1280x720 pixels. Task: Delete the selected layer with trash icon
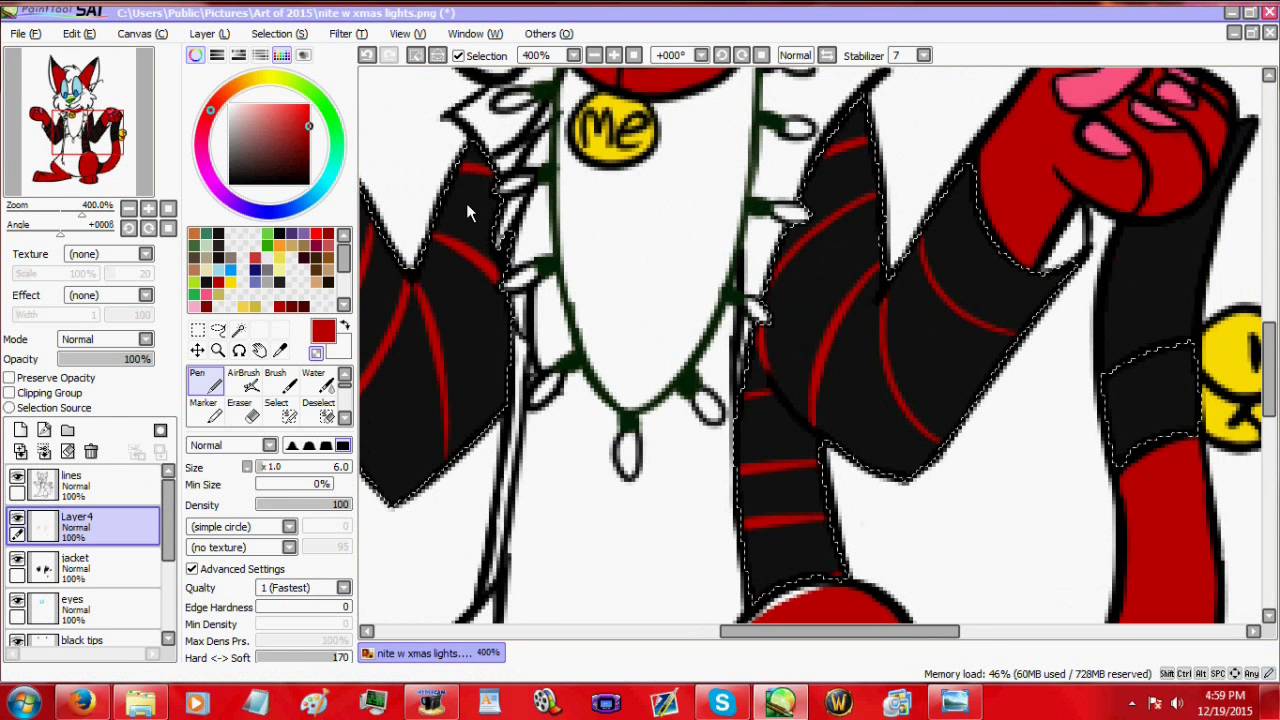pyautogui.click(x=91, y=451)
